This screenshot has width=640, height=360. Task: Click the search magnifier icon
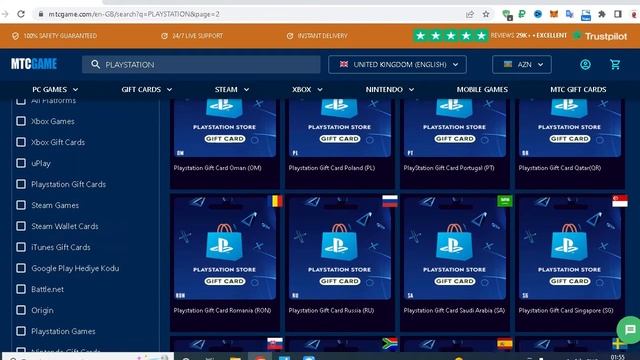[x=96, y=64]
